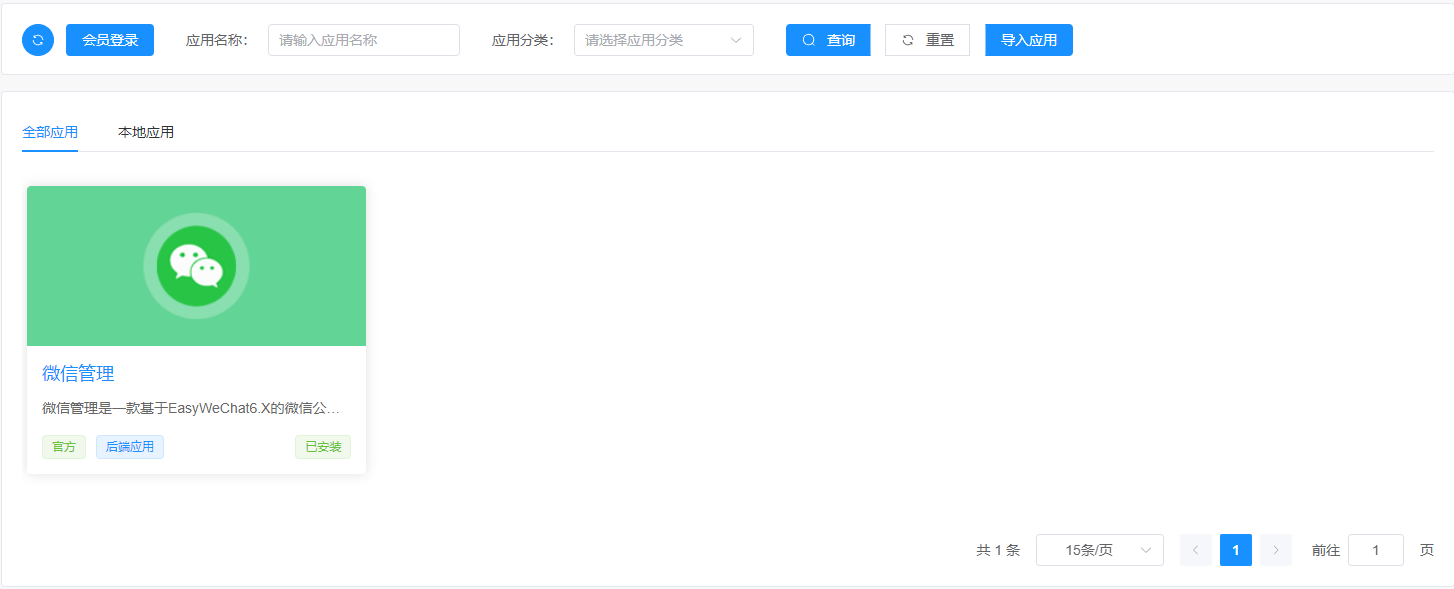Click the chevron arrow in the category select

[736, 40]
